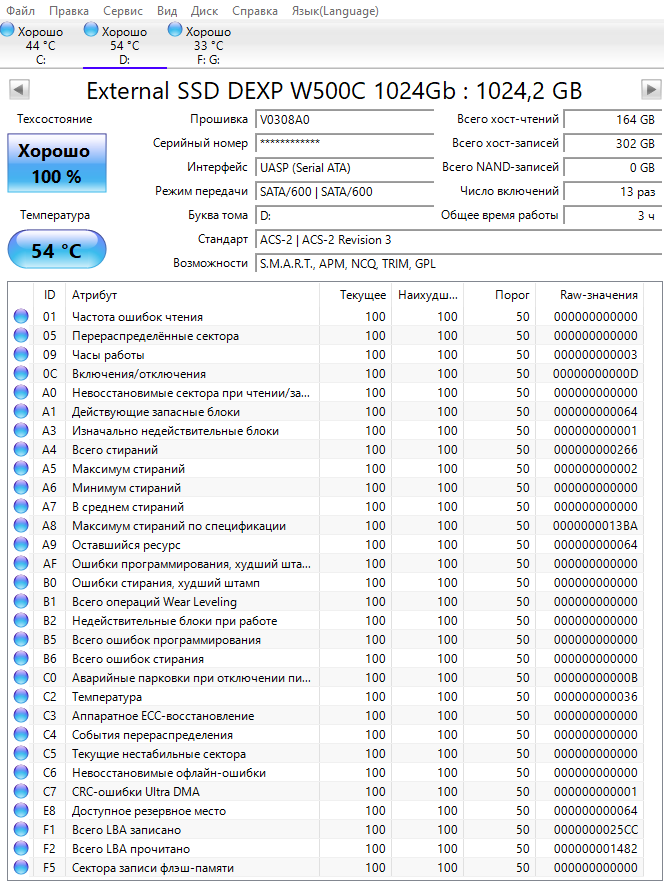Screen dimensions: 664x884
Task: Click the ACS-2 Revision 3 standard field
Action: 458,240
